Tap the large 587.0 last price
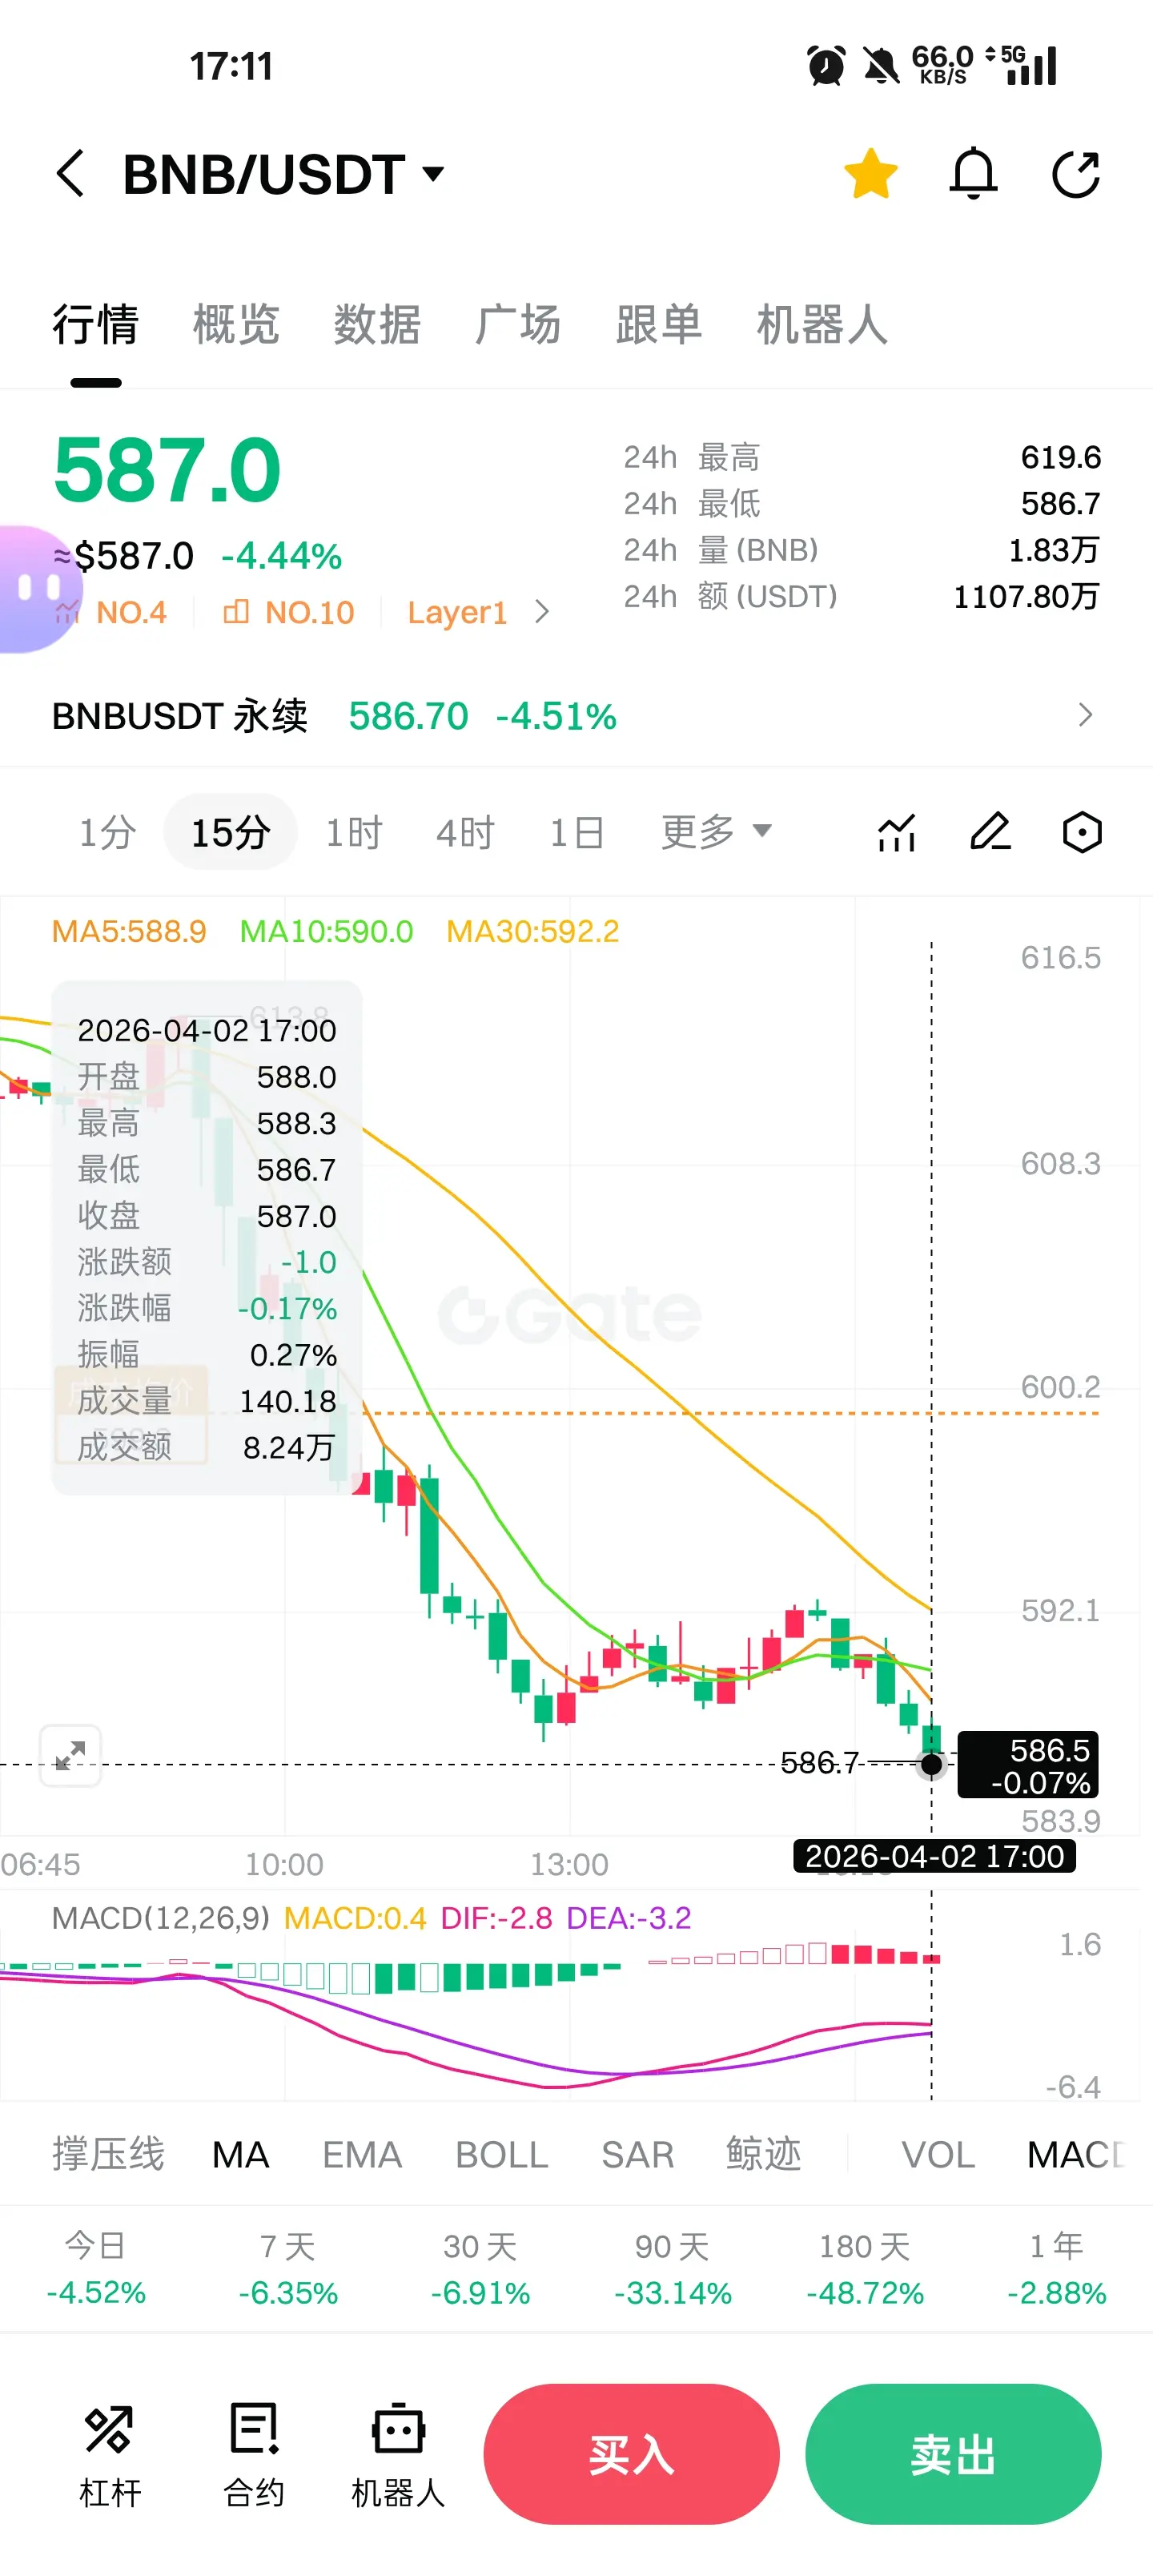Viewport: 1153px width, 2576px height. [x=167, y=470]
